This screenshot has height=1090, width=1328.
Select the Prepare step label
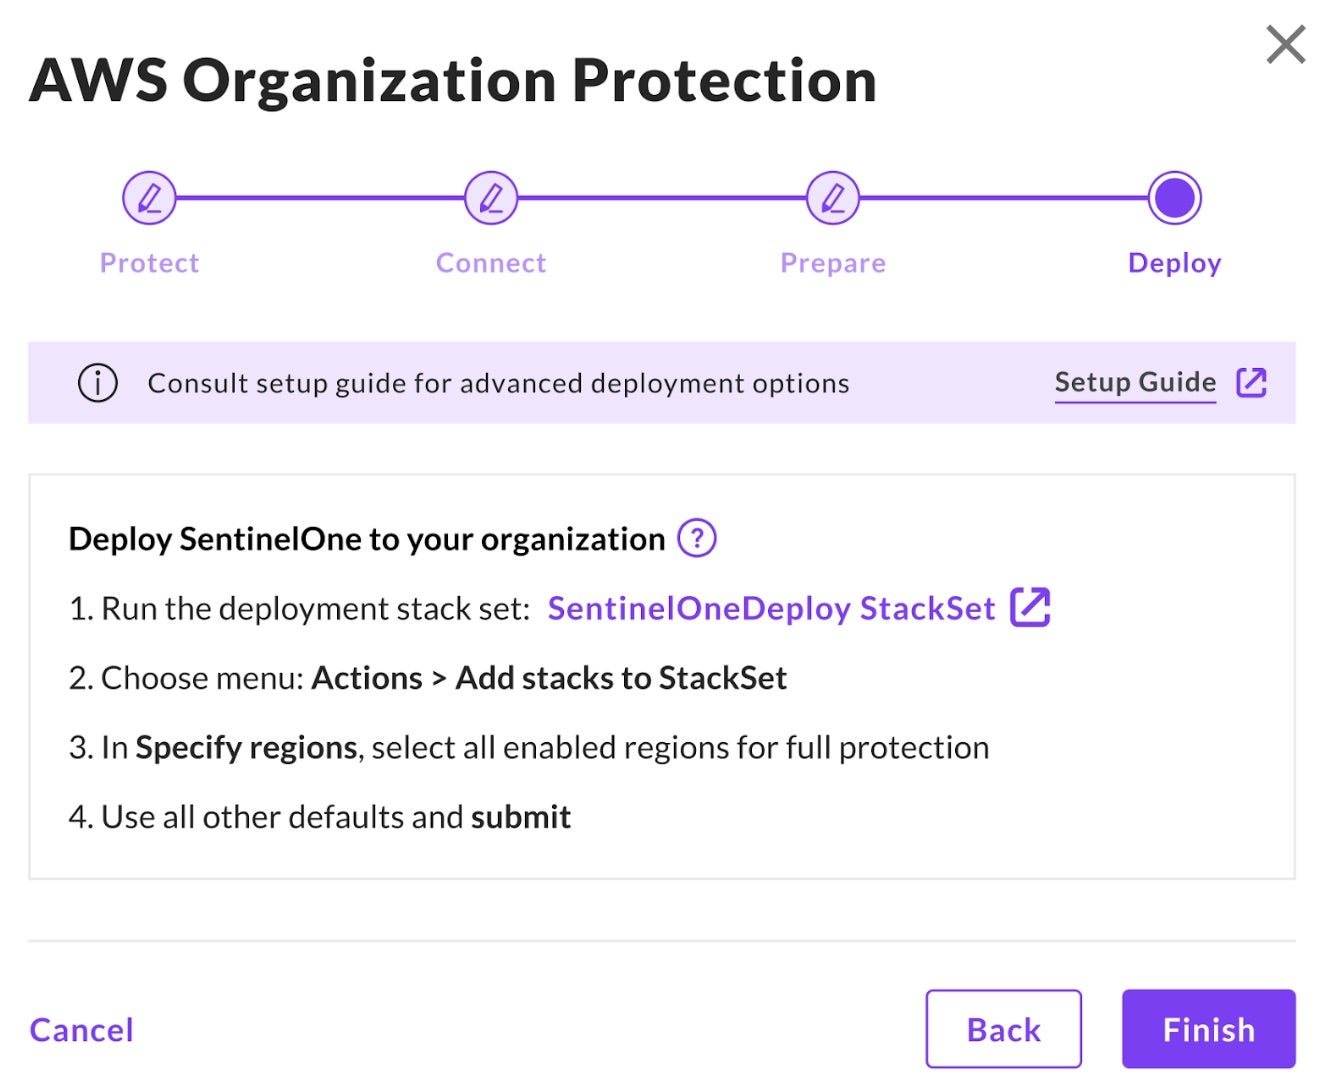(833, 263)
